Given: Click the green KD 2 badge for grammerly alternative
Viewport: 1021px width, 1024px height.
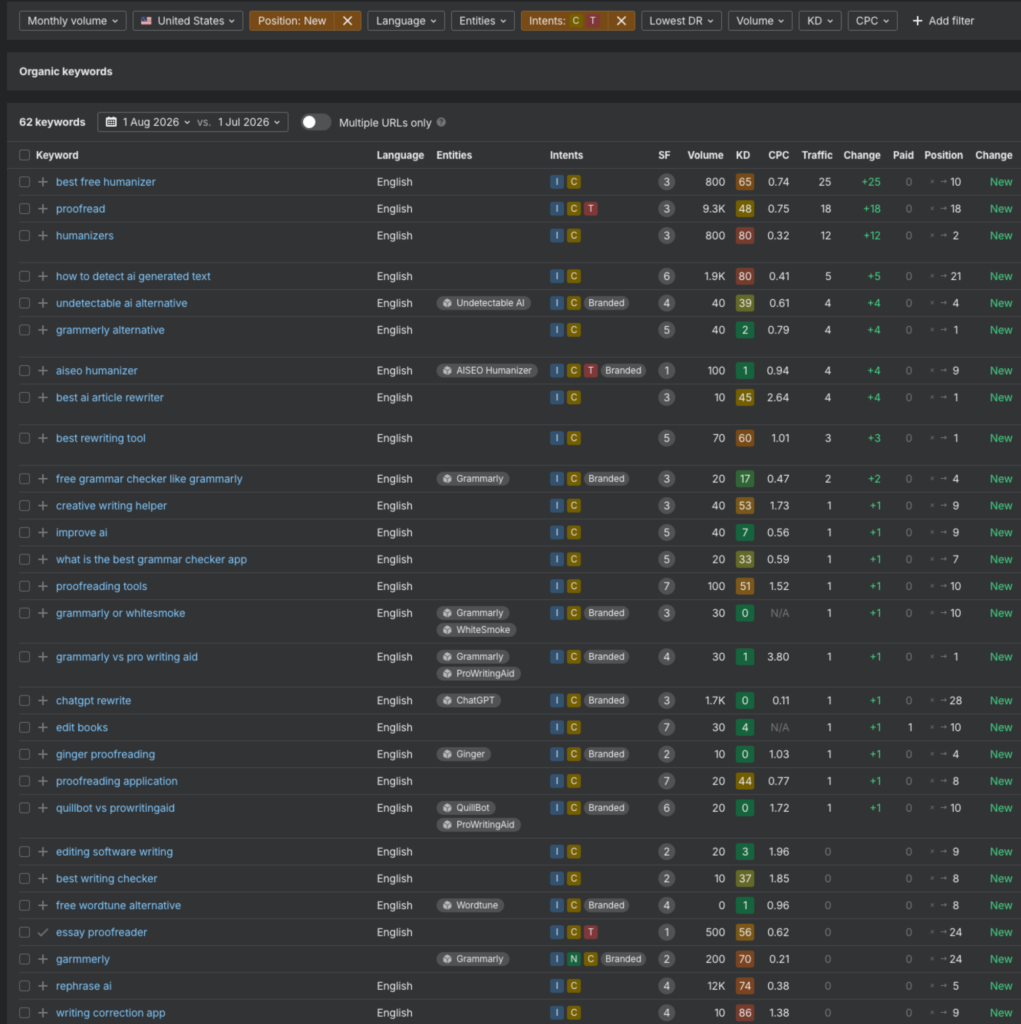Looking at the screenshot, I should tap(745, 330).
